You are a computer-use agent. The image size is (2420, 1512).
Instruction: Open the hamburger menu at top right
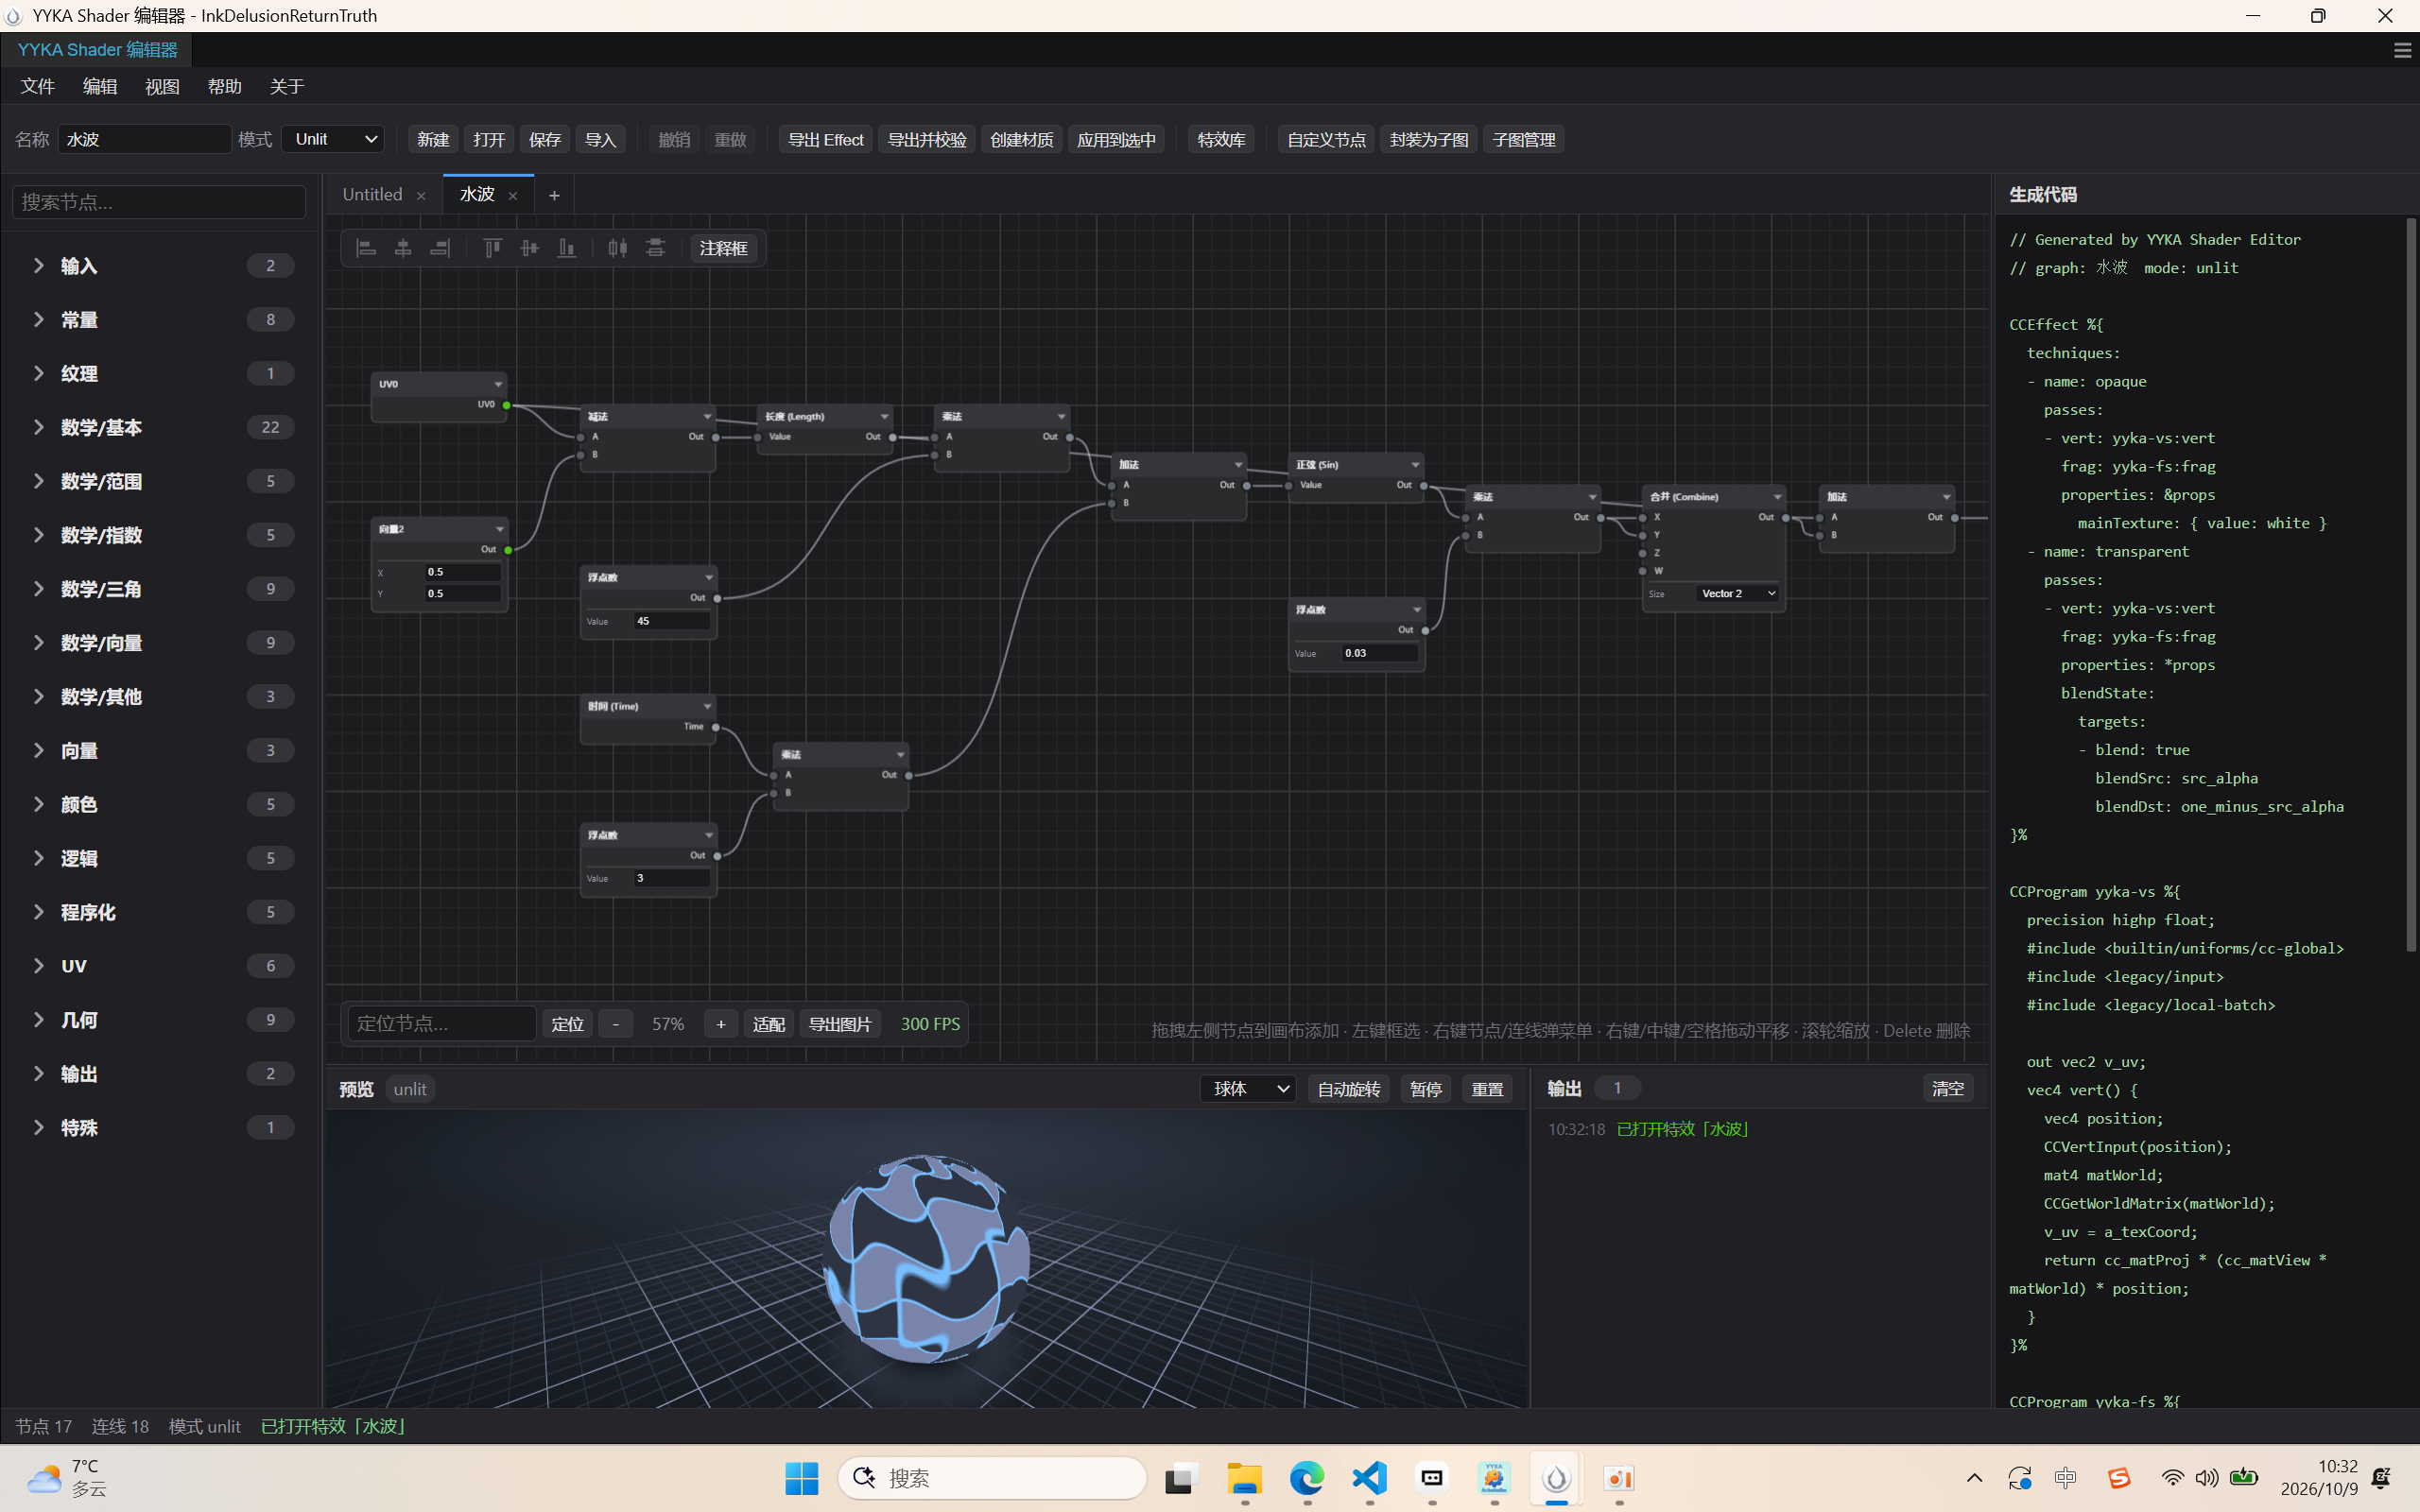click(x=2402, y=50)
